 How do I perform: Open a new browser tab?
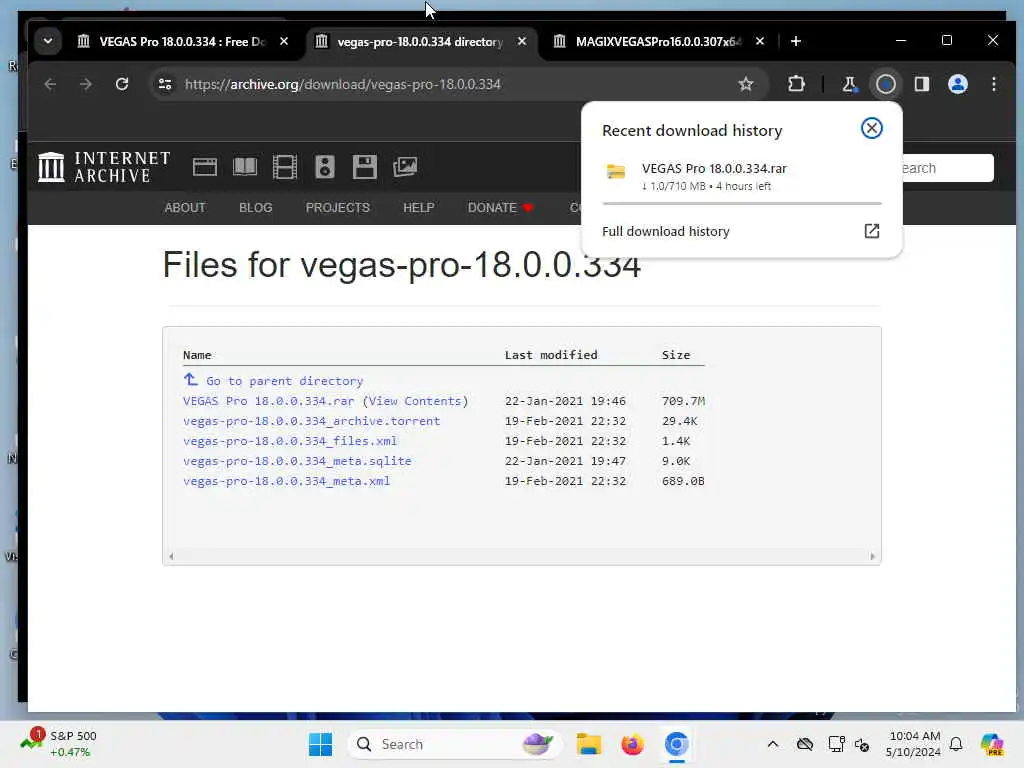pos(795,41)
